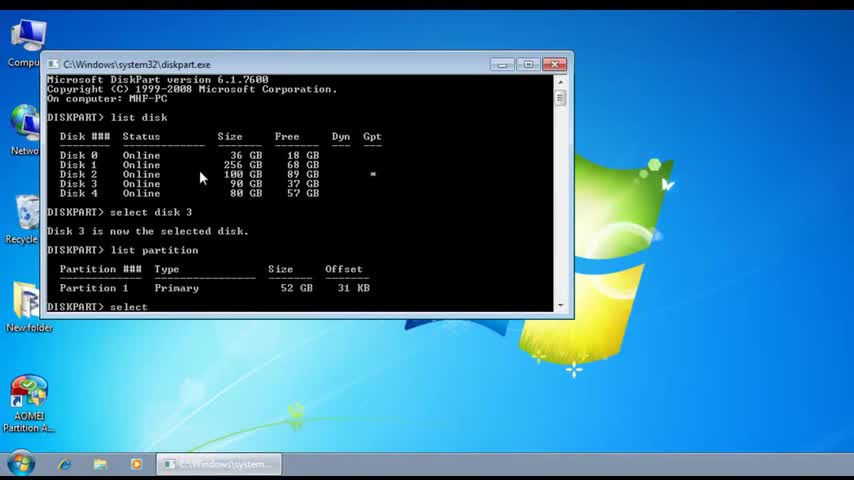Launch Internet Explorer from taskbar
Viewport: 854px width, 480px height.
coord(65,464)
